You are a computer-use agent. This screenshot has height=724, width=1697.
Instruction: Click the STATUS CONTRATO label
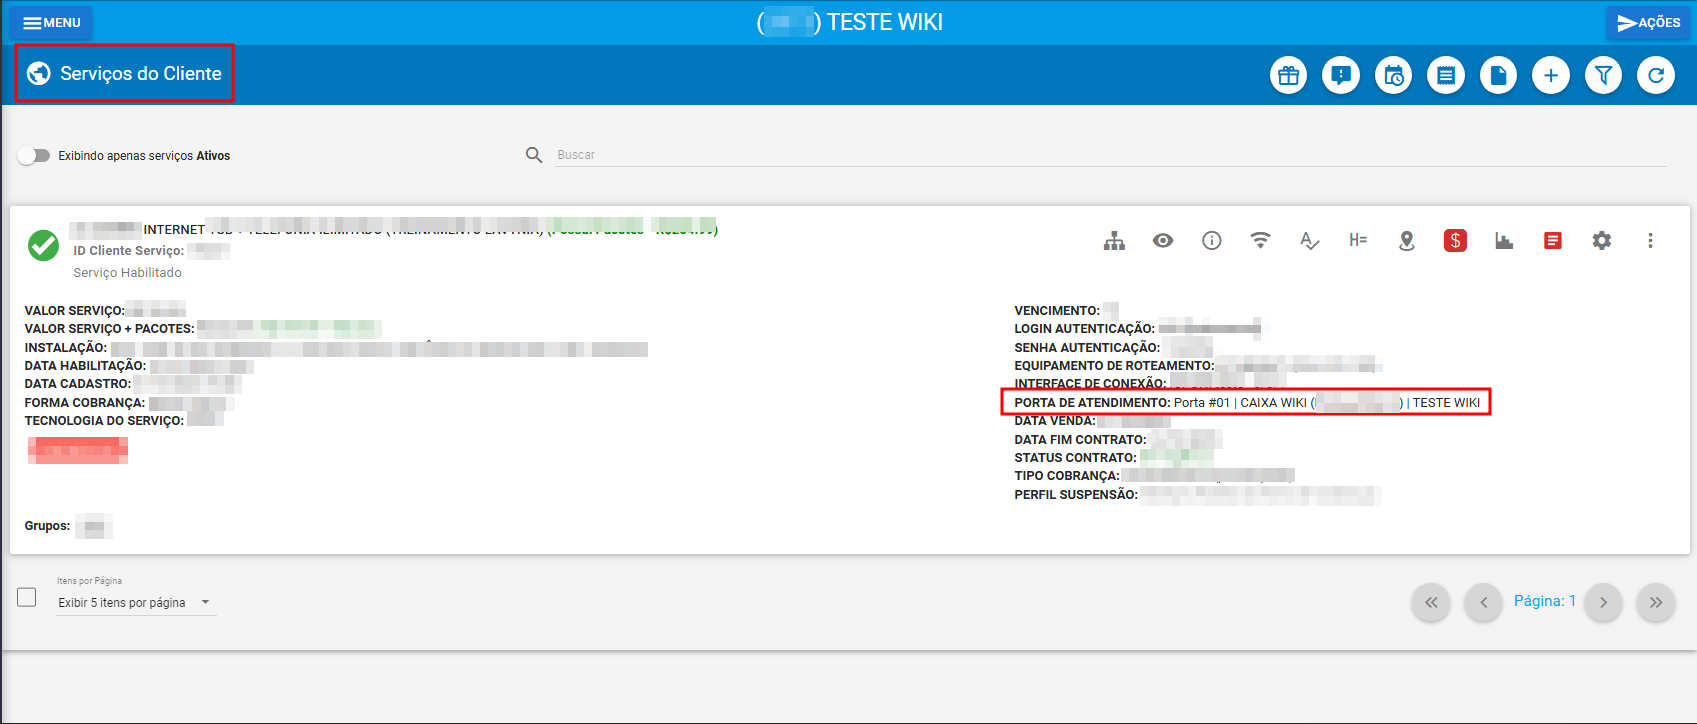1075,458
